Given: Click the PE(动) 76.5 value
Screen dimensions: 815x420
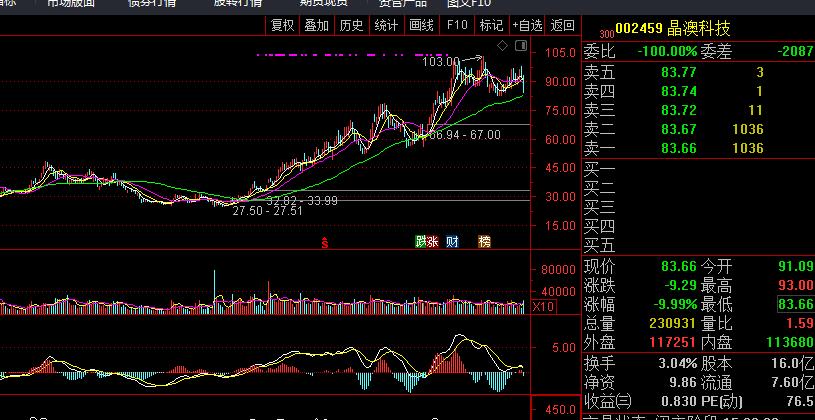Looking at the screenshot, I should 799,401.
